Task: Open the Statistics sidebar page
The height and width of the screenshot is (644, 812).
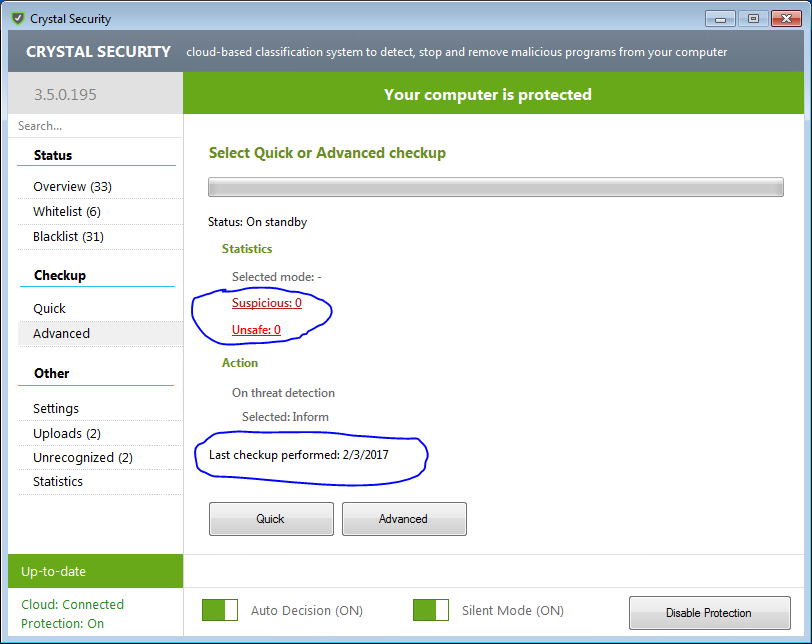Action: click(x=58, y=482)
